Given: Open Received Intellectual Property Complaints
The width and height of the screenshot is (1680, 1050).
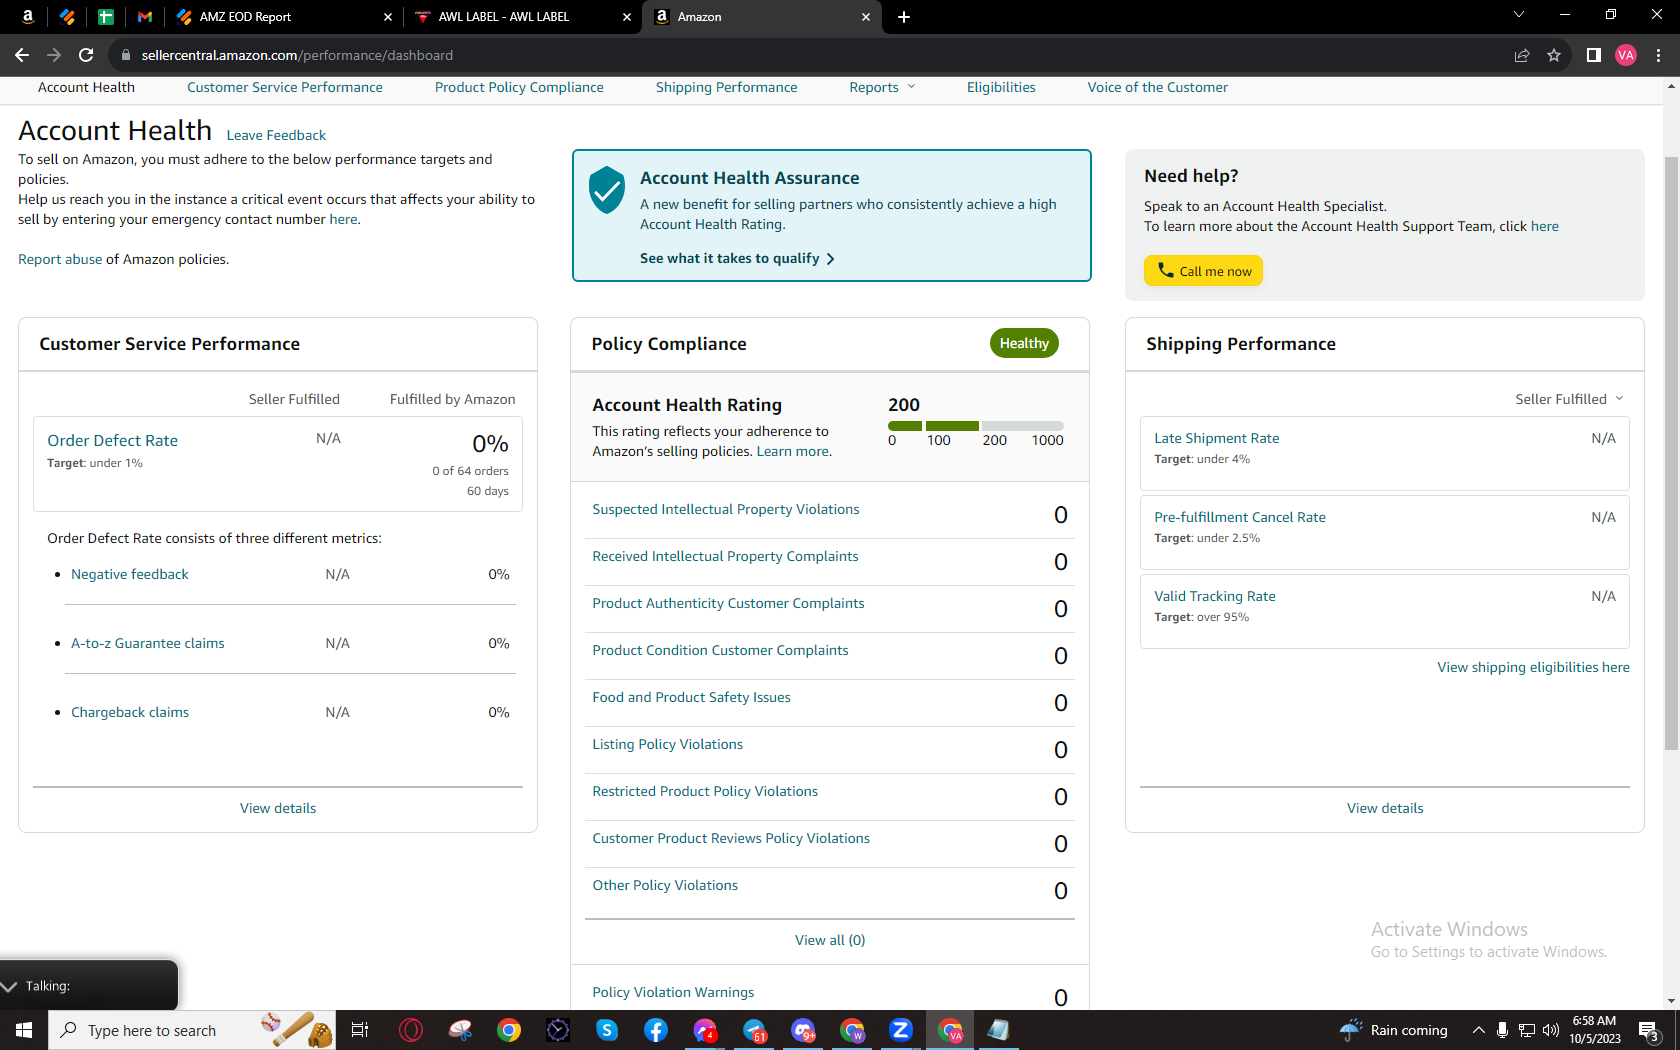Looking at the screenshot, I should point(725,556).
